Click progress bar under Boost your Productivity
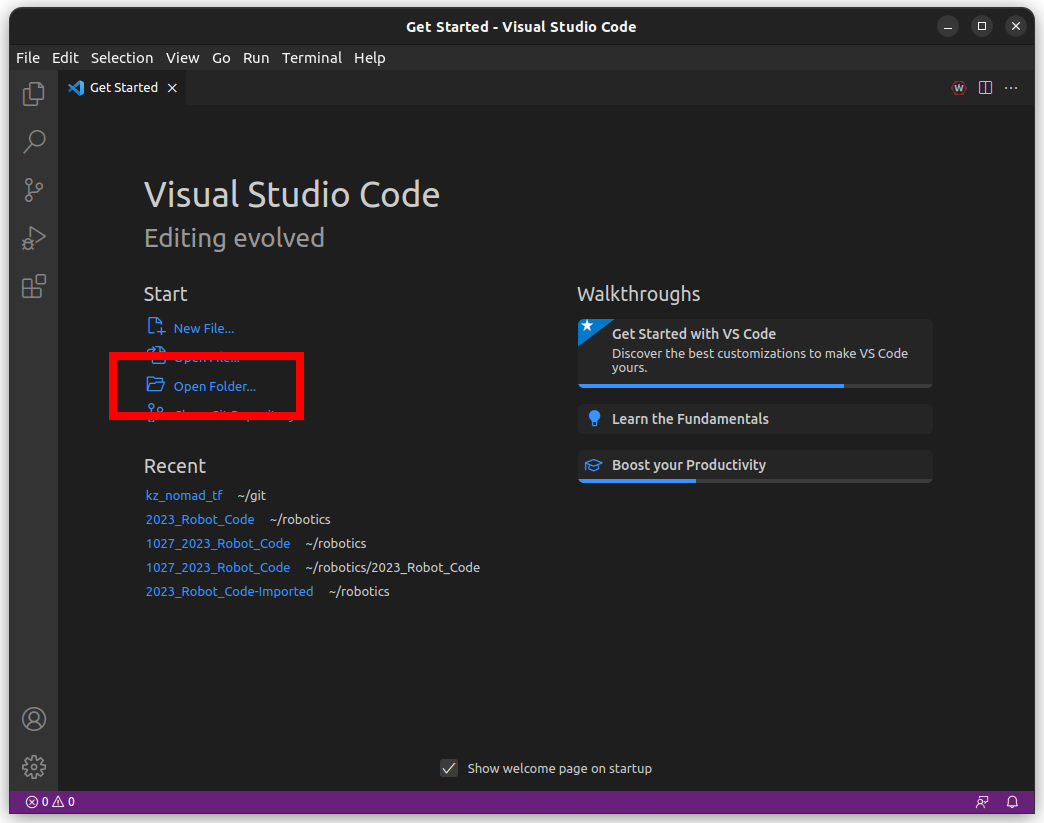This screenshot has width=1044, height=823. coord(755,480)
